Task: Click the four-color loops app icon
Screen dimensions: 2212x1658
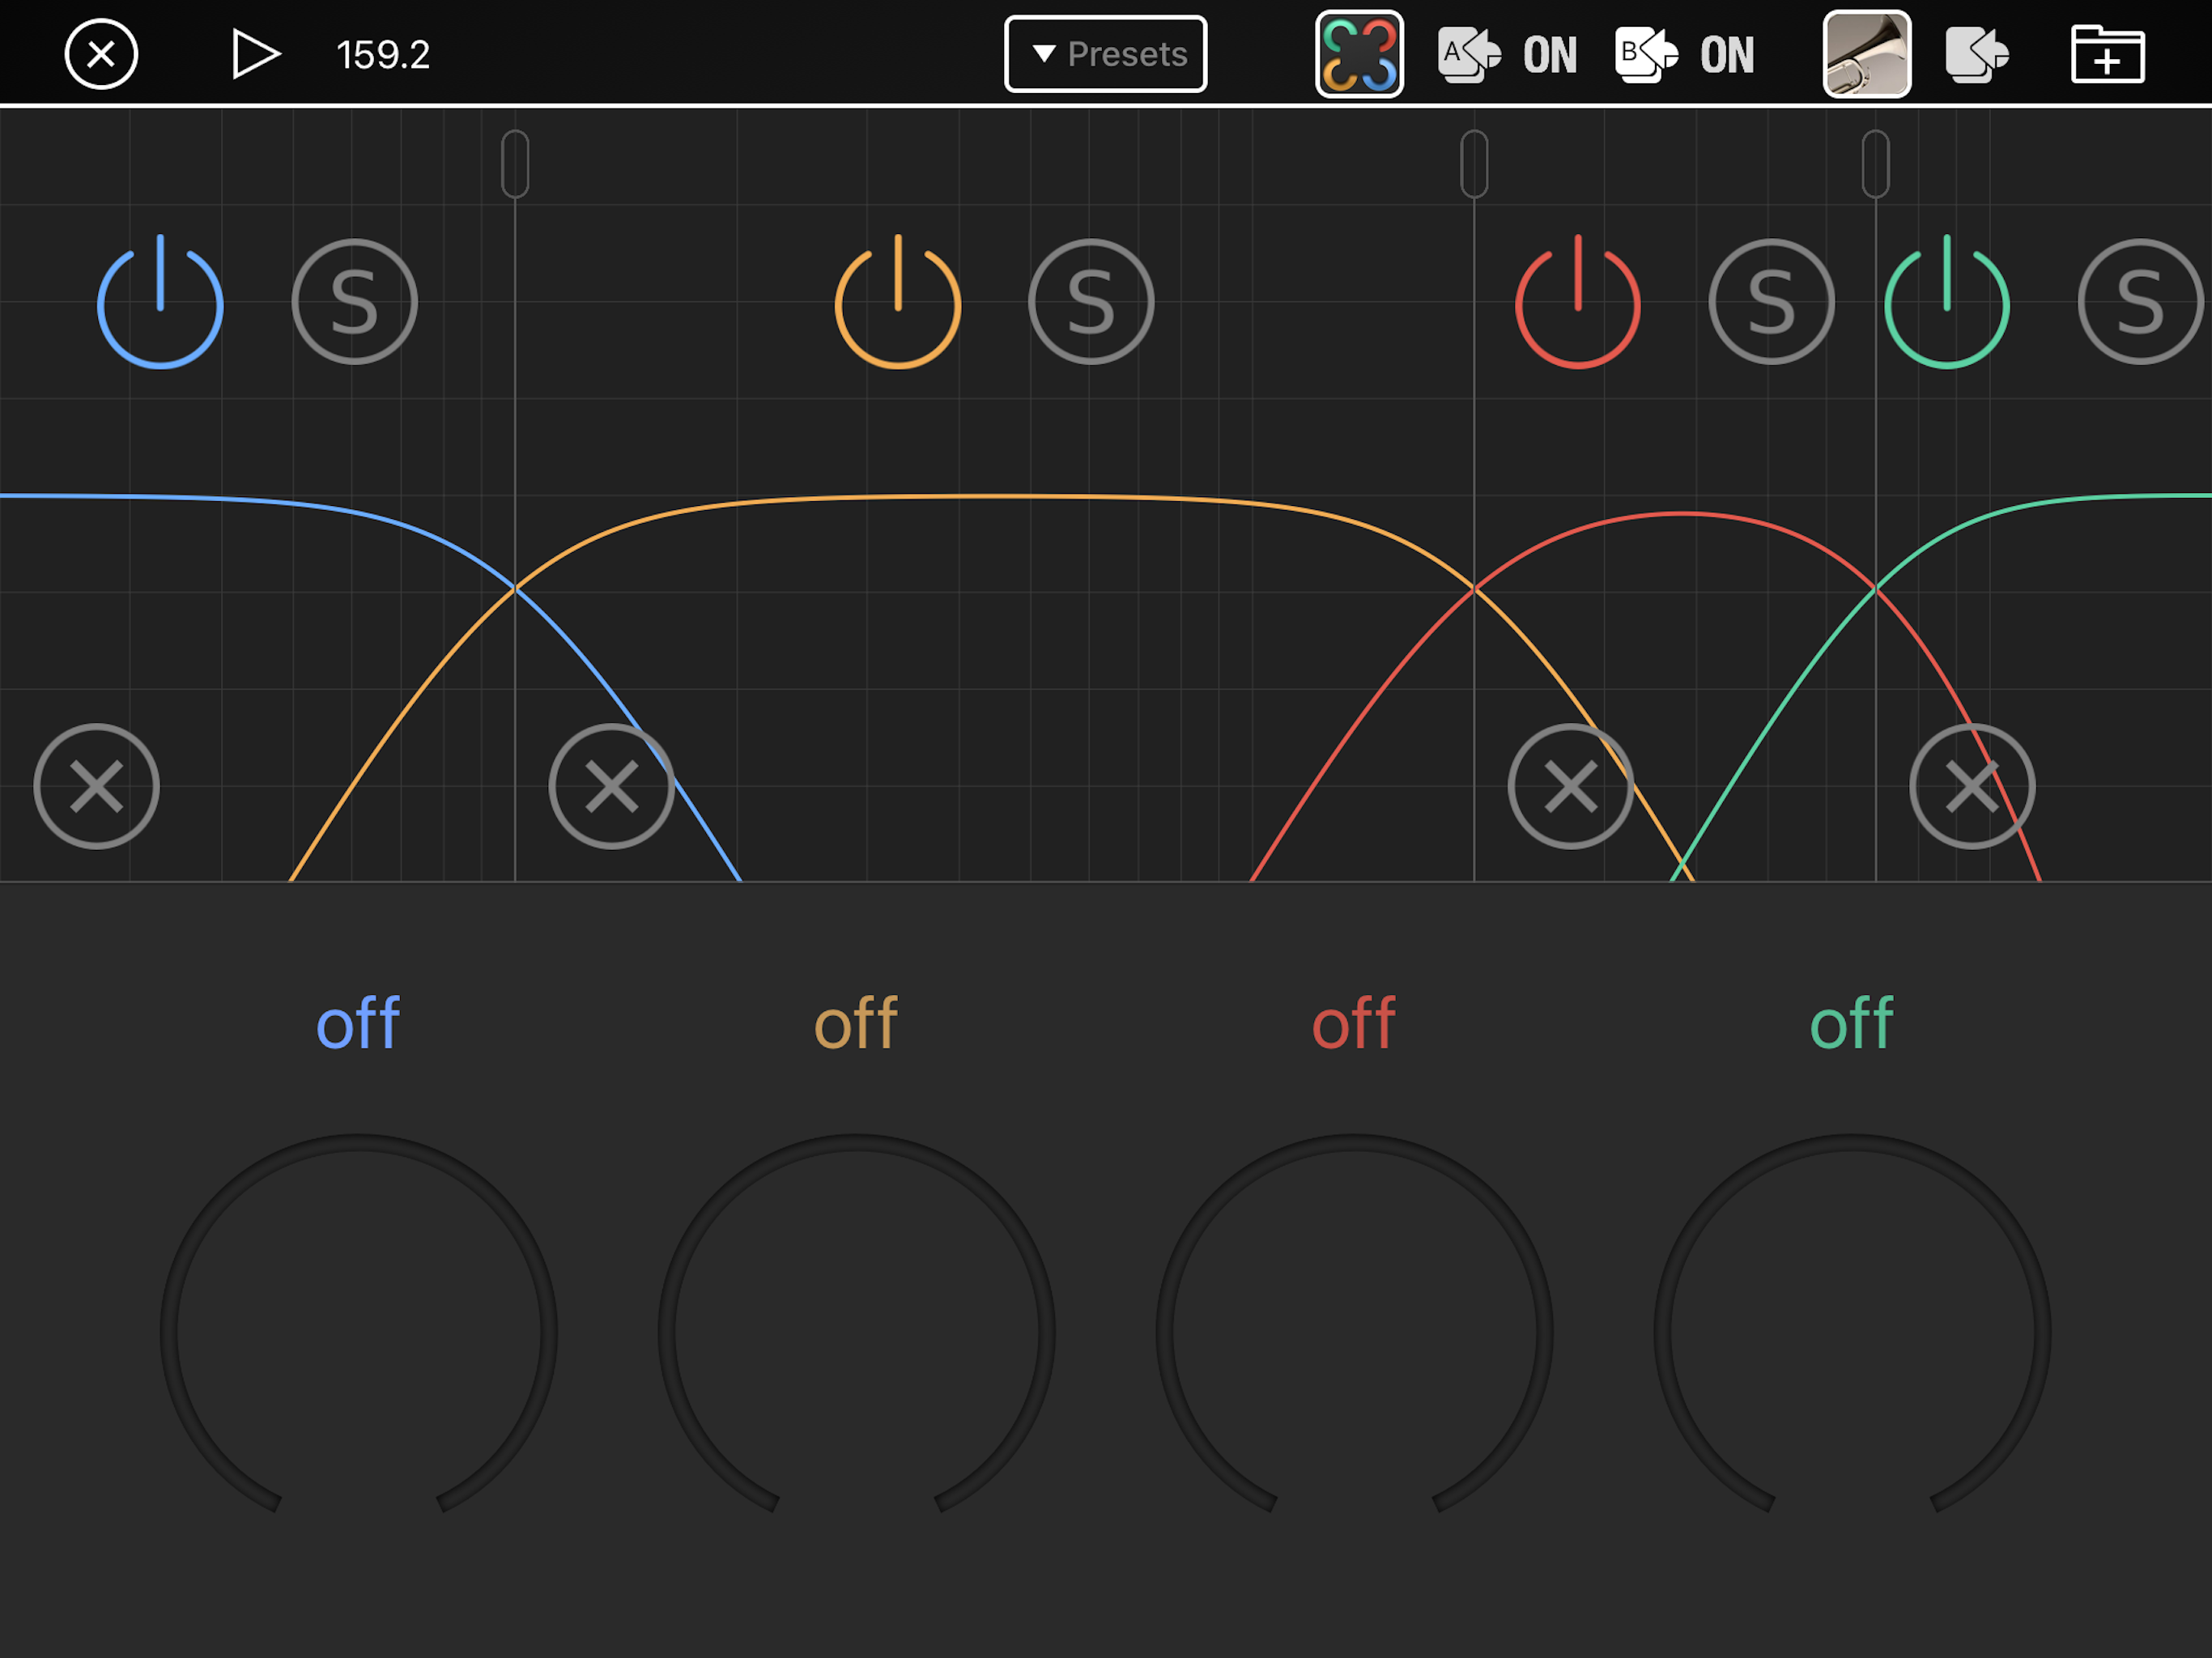Action: click(x=1359, y=54)
